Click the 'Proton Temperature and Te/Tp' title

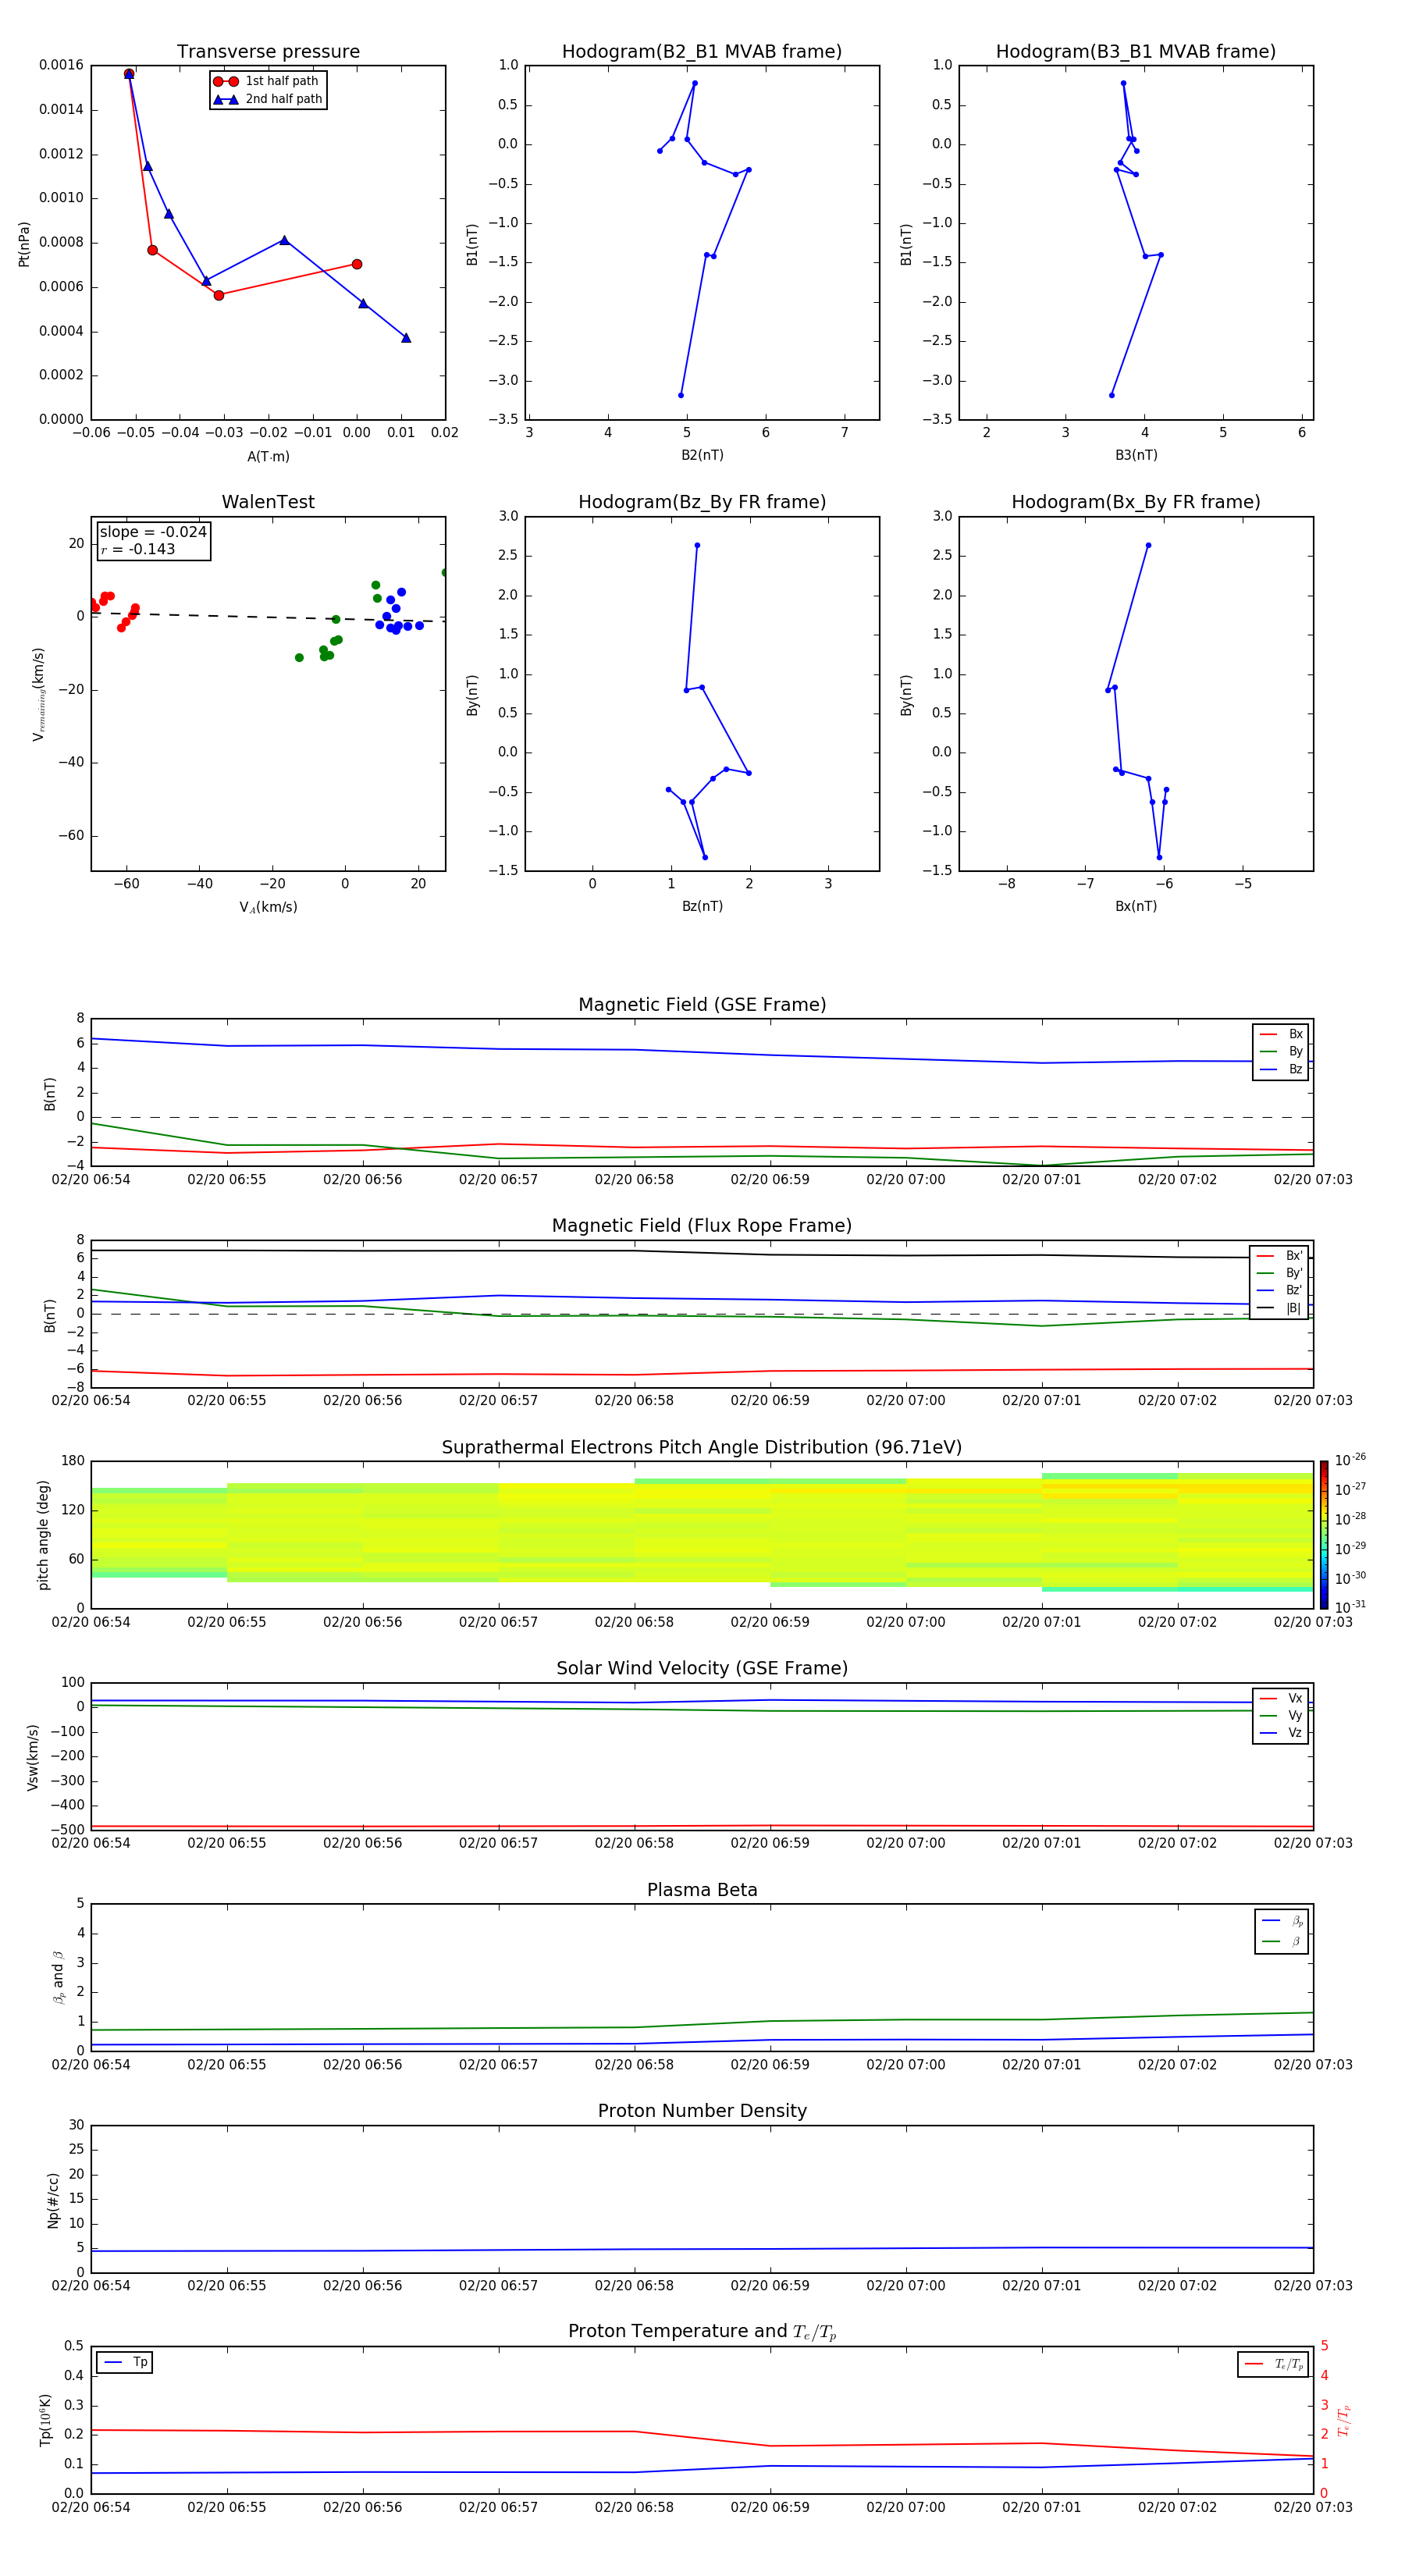point(702,2332)
